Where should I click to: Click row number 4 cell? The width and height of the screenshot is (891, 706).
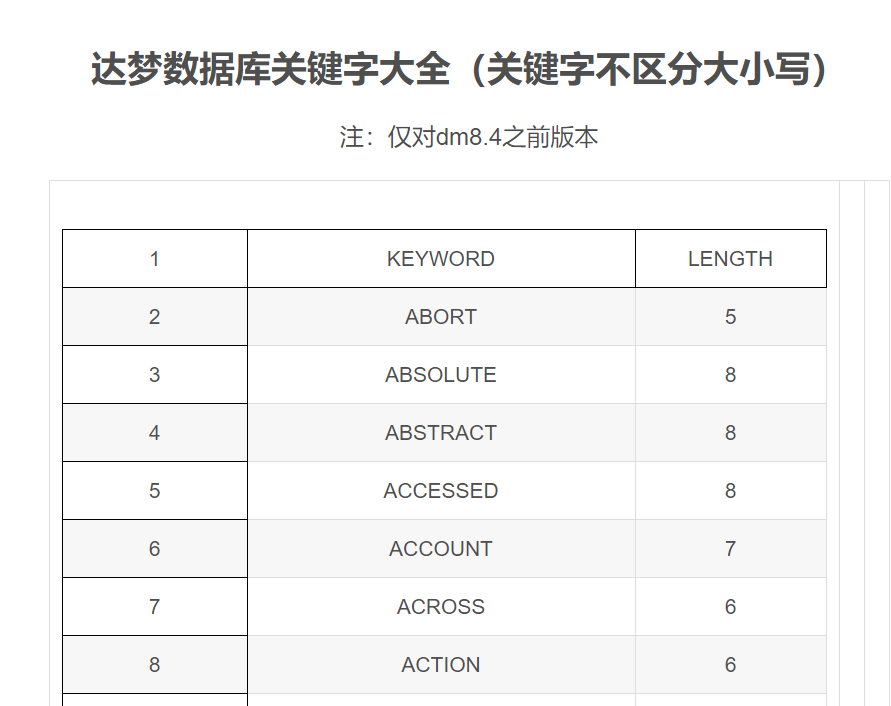click(x=155, y=433)
